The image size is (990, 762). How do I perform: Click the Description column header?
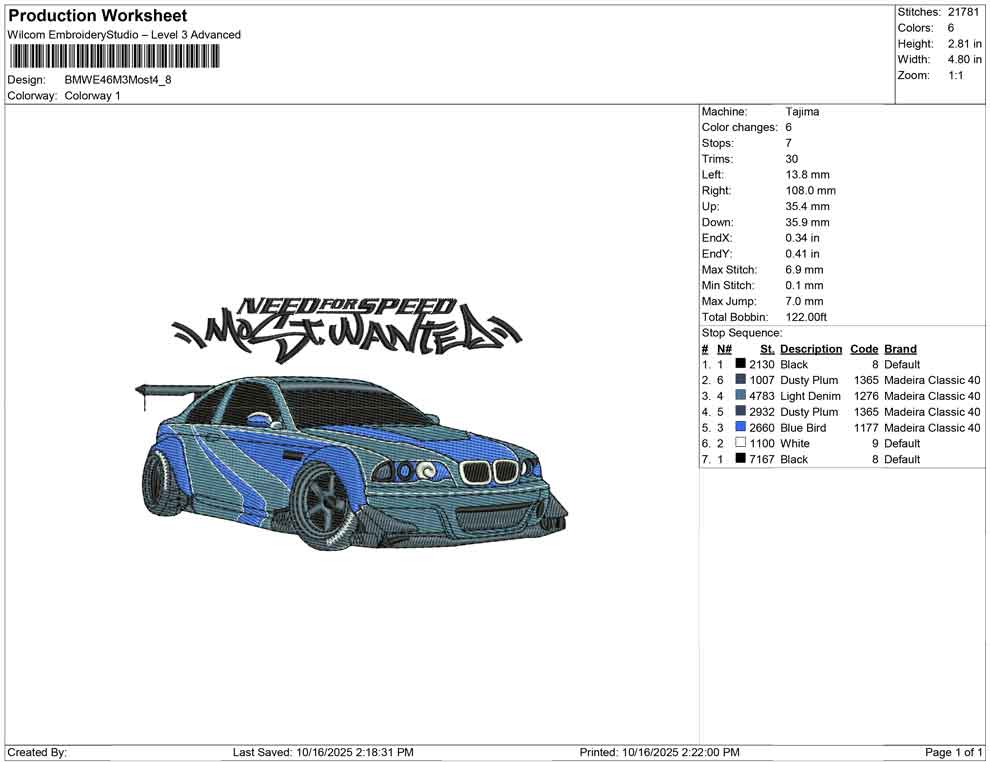point(811,349)
